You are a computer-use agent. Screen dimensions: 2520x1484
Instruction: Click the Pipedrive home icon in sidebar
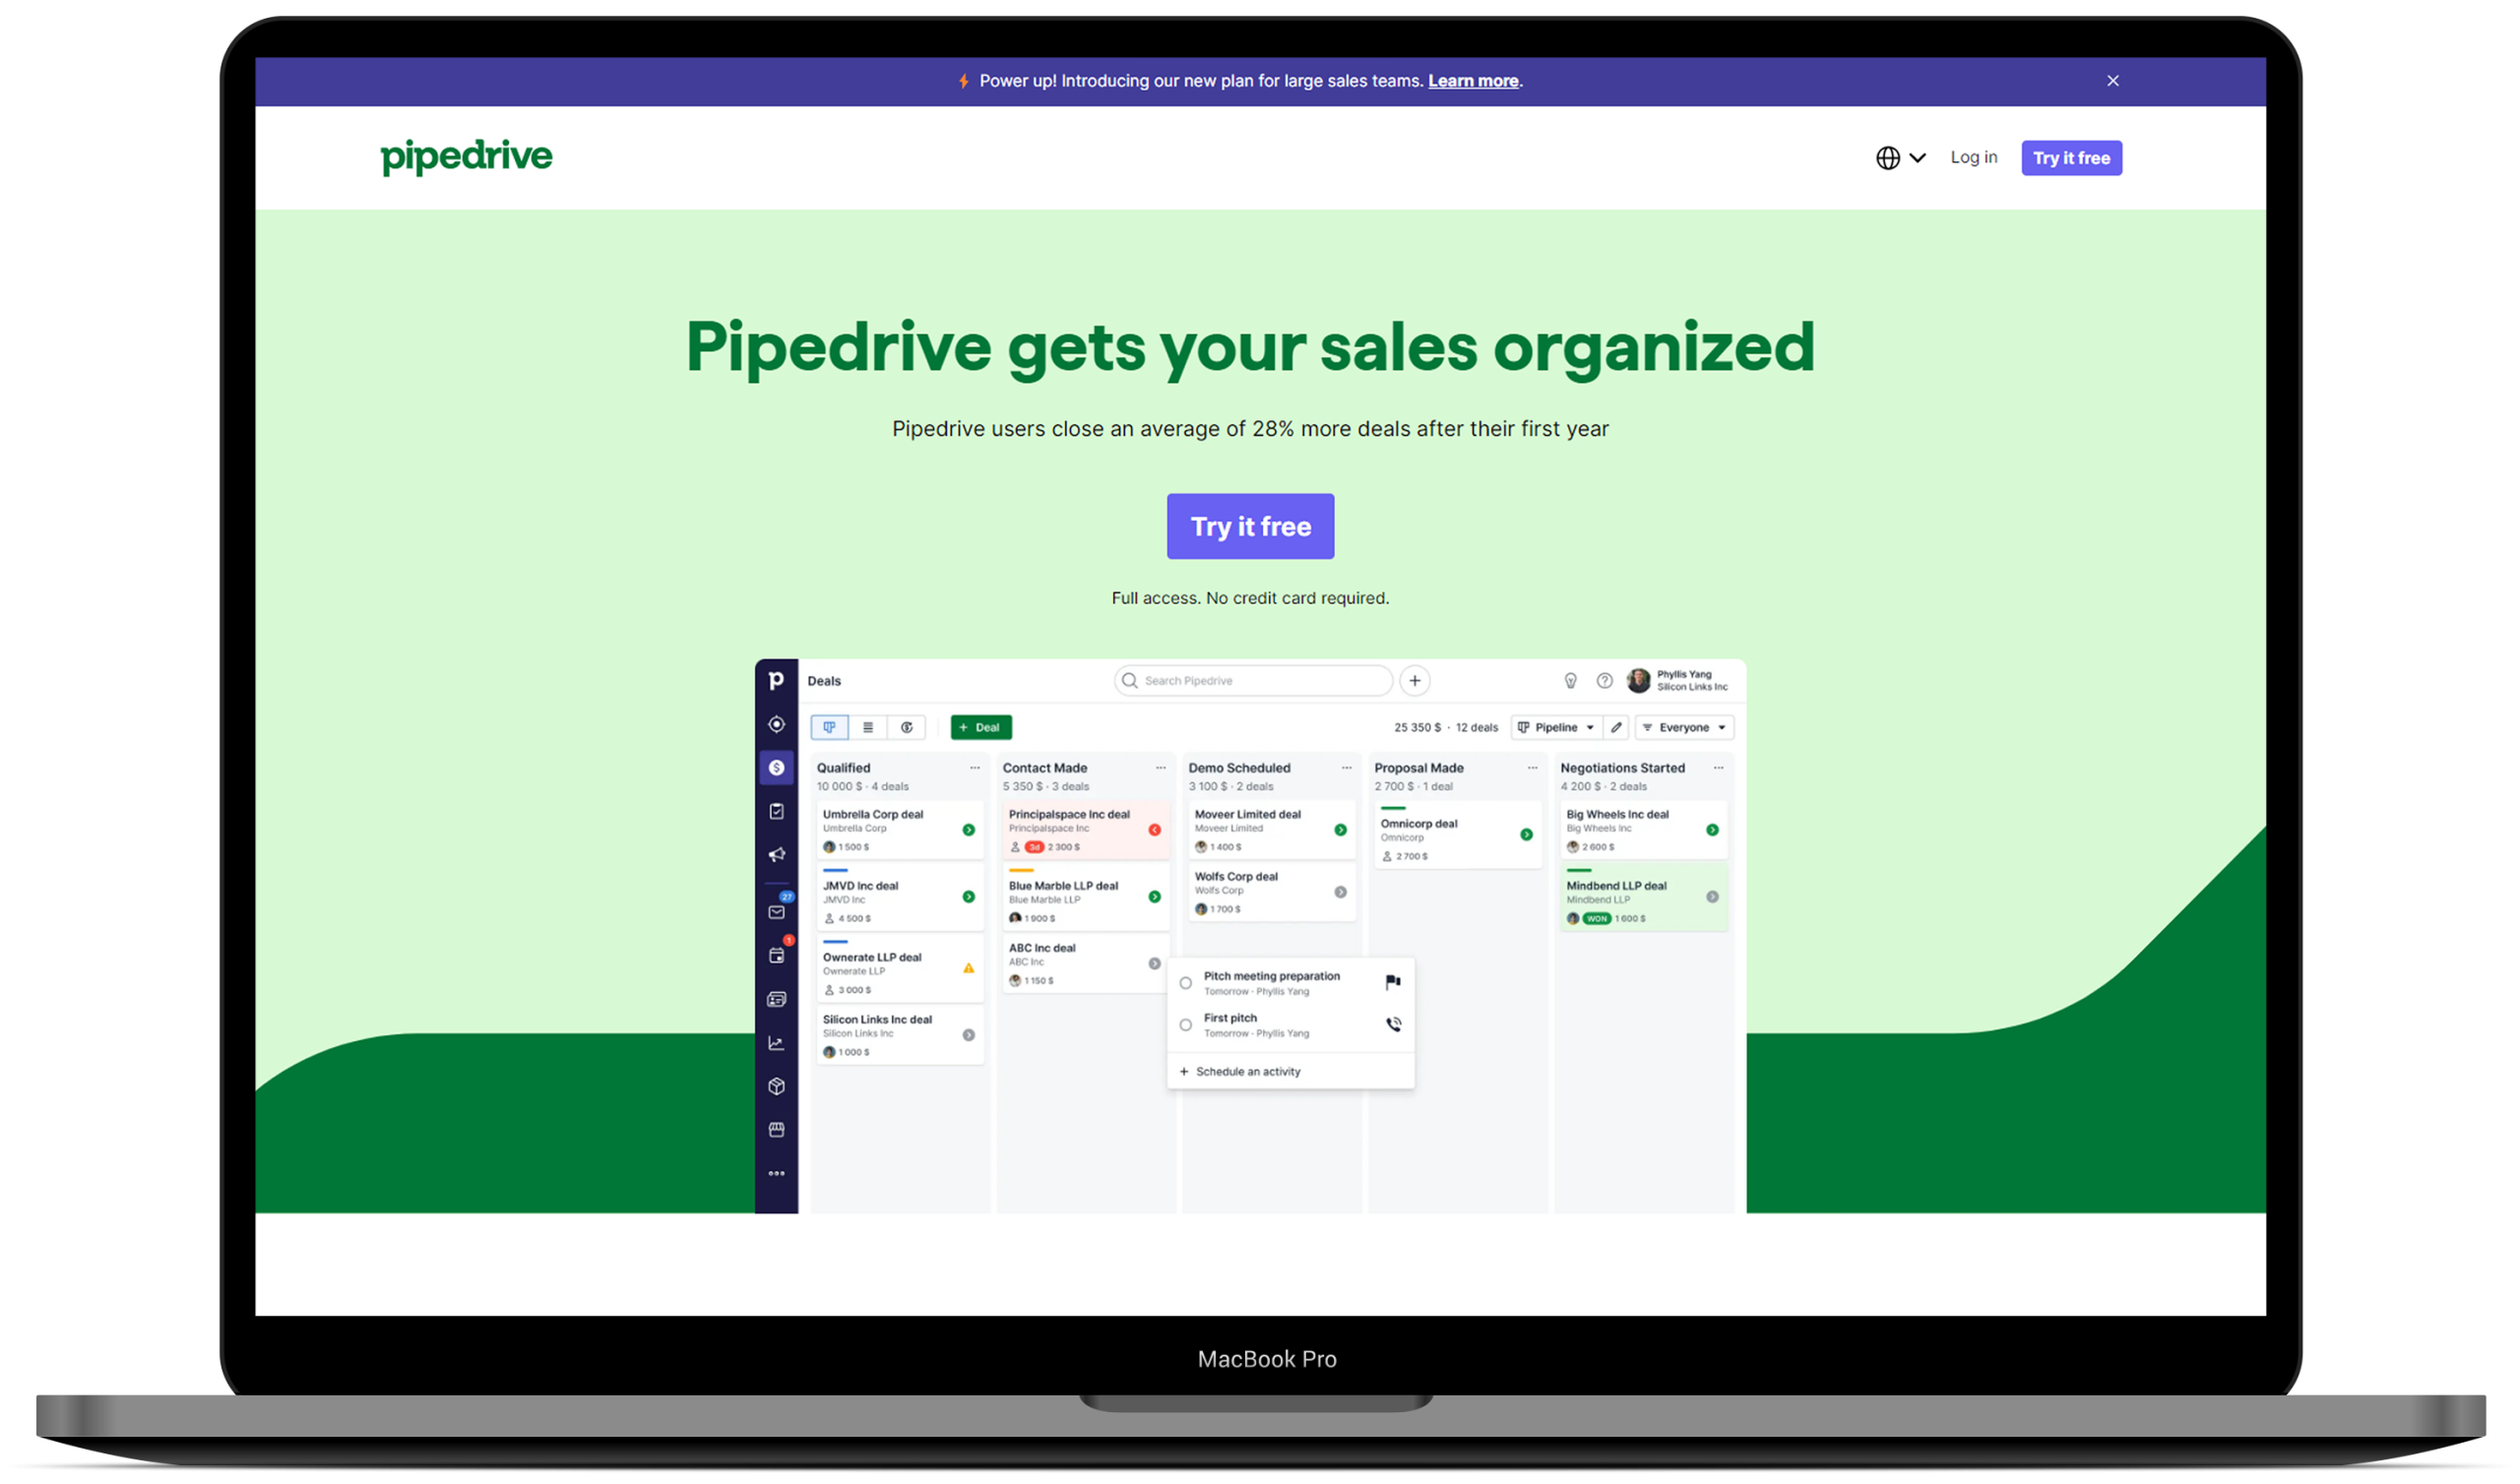774,678
